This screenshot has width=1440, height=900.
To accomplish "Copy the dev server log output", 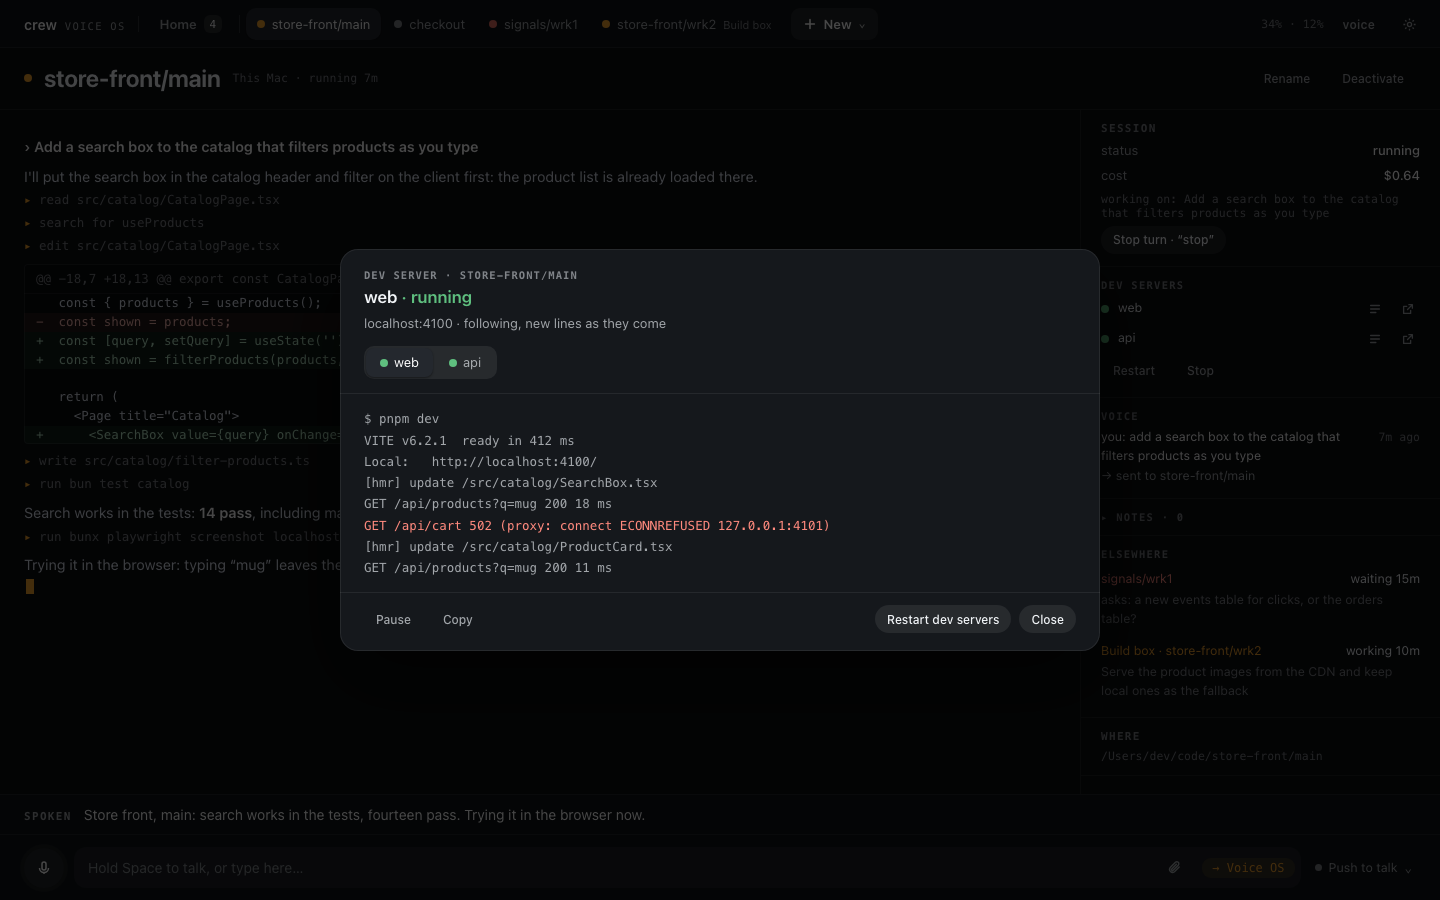I will click(458, 620).
